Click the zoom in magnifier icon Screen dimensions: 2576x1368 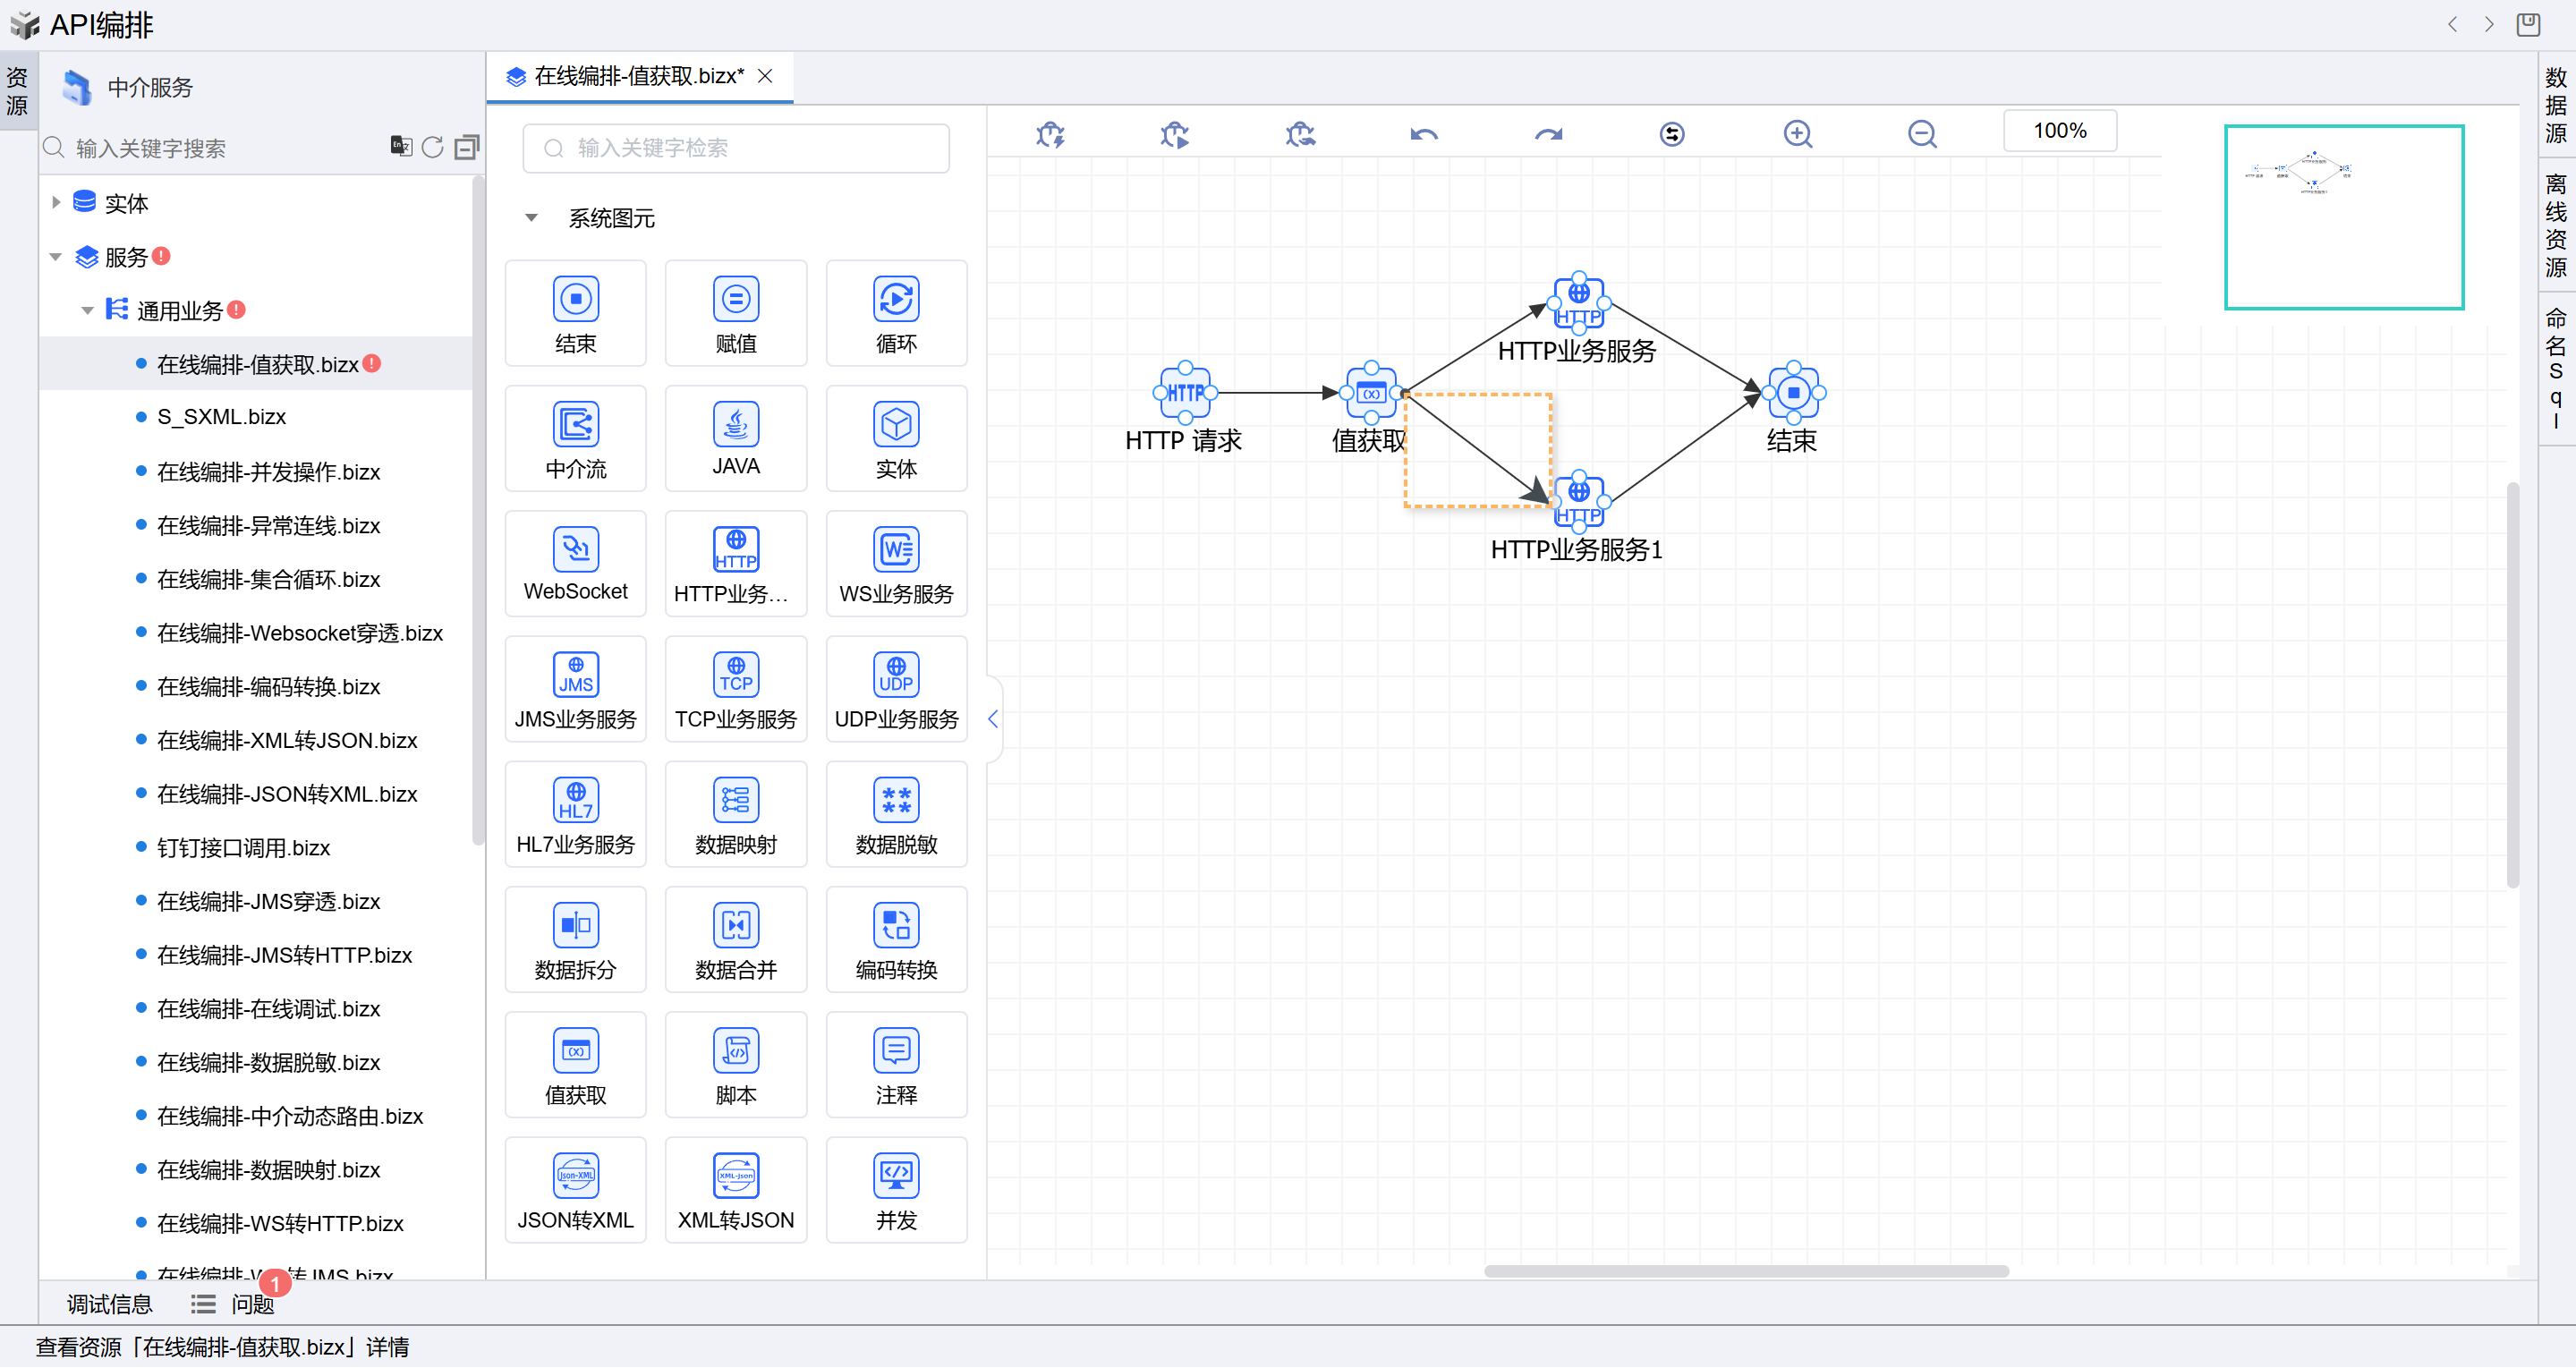[x=1797, y=134]
